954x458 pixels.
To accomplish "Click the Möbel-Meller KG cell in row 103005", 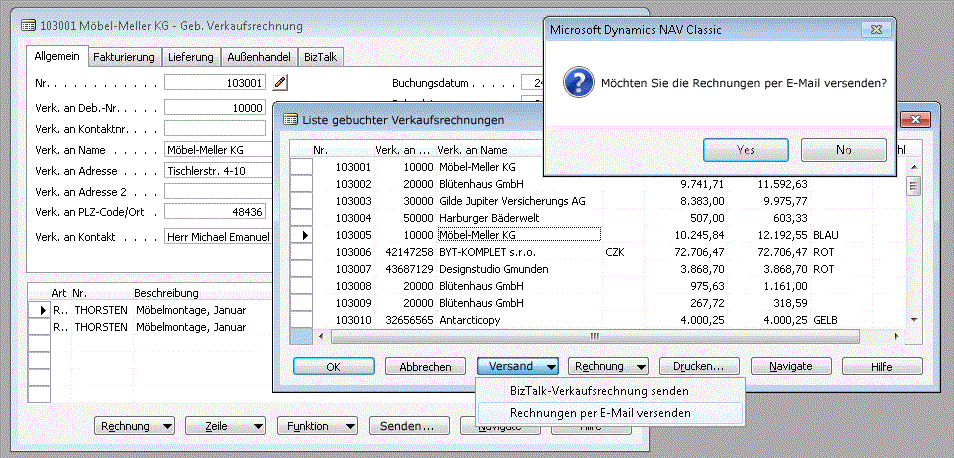I will 519,235.
